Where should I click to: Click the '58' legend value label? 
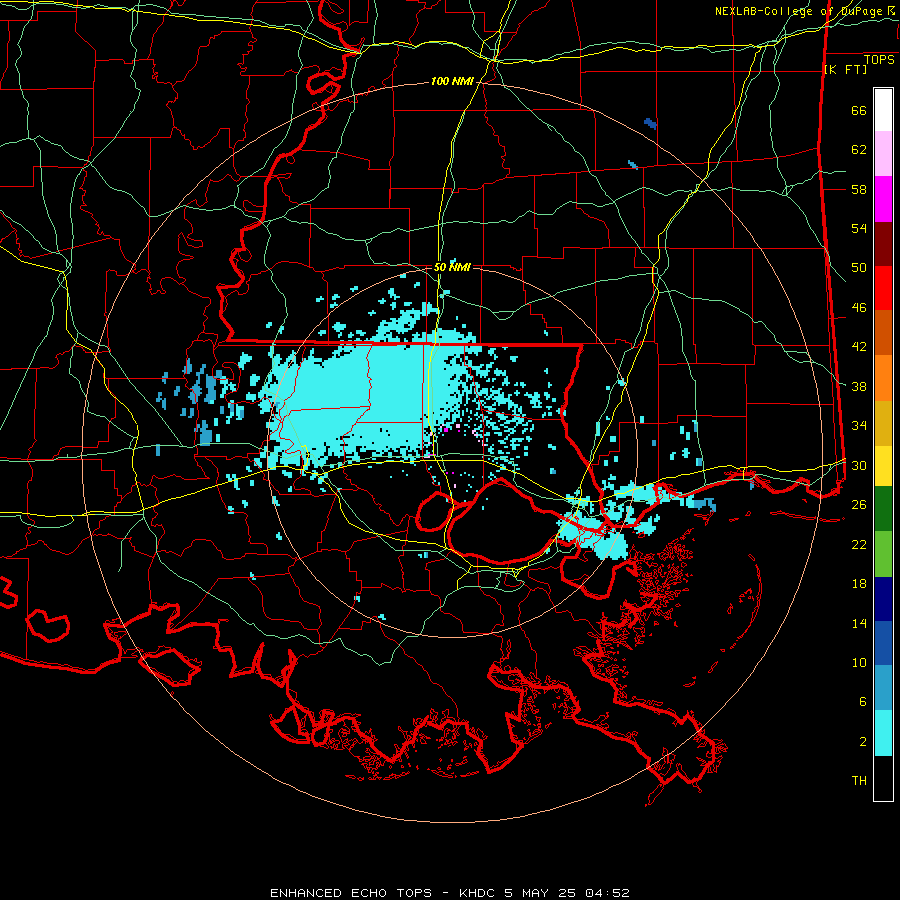tap(859, 189)
